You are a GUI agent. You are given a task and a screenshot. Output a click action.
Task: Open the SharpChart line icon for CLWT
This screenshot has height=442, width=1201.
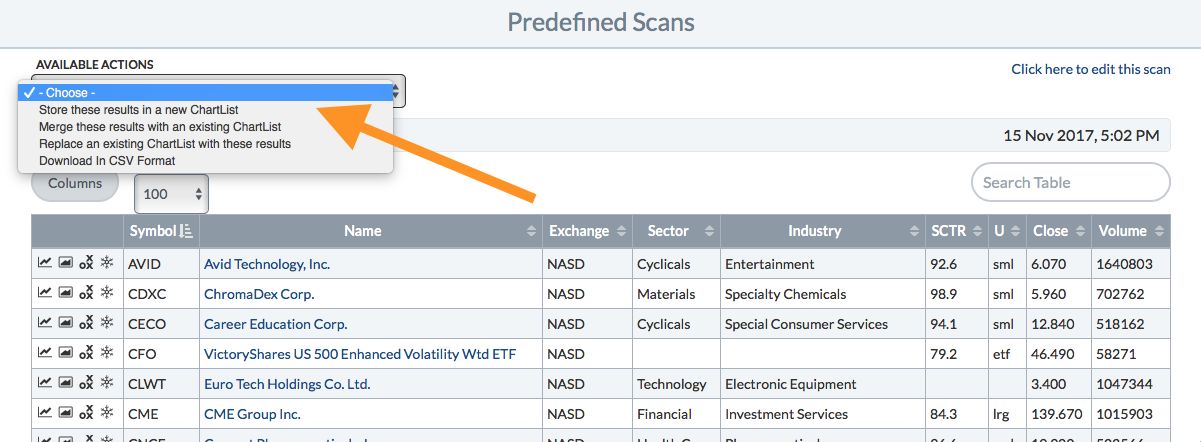45,384
